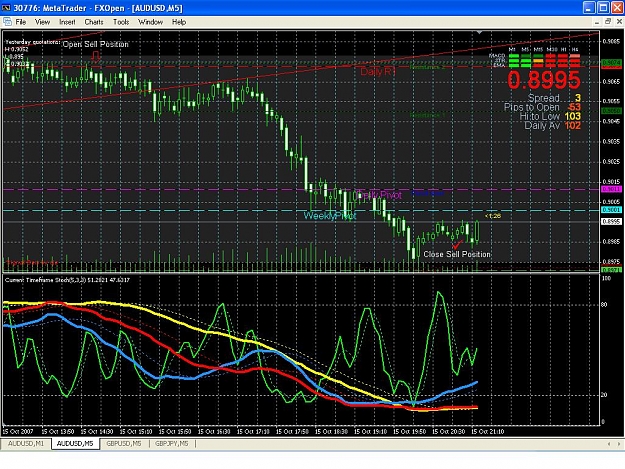Click the Yesterday quotations heading
The height and width of the screenshot is (469, 625).
point(33,41)
